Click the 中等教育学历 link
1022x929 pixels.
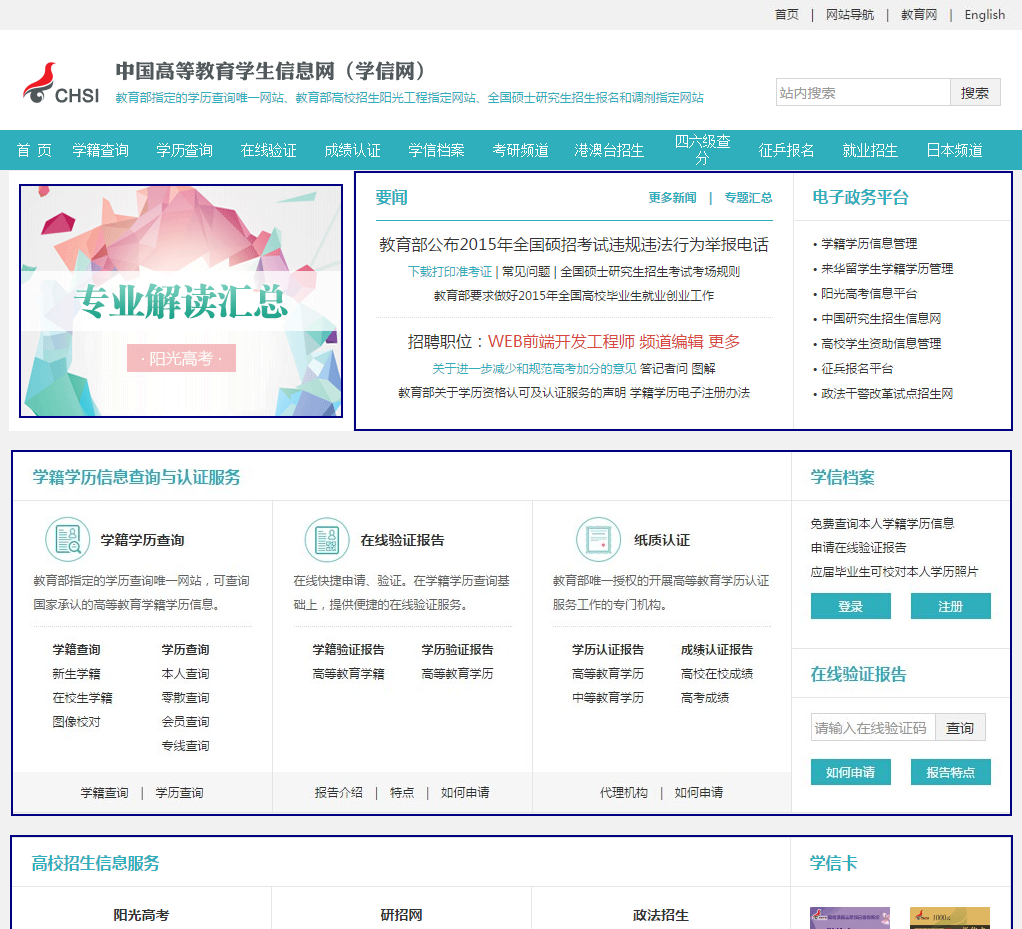point(608,698)
